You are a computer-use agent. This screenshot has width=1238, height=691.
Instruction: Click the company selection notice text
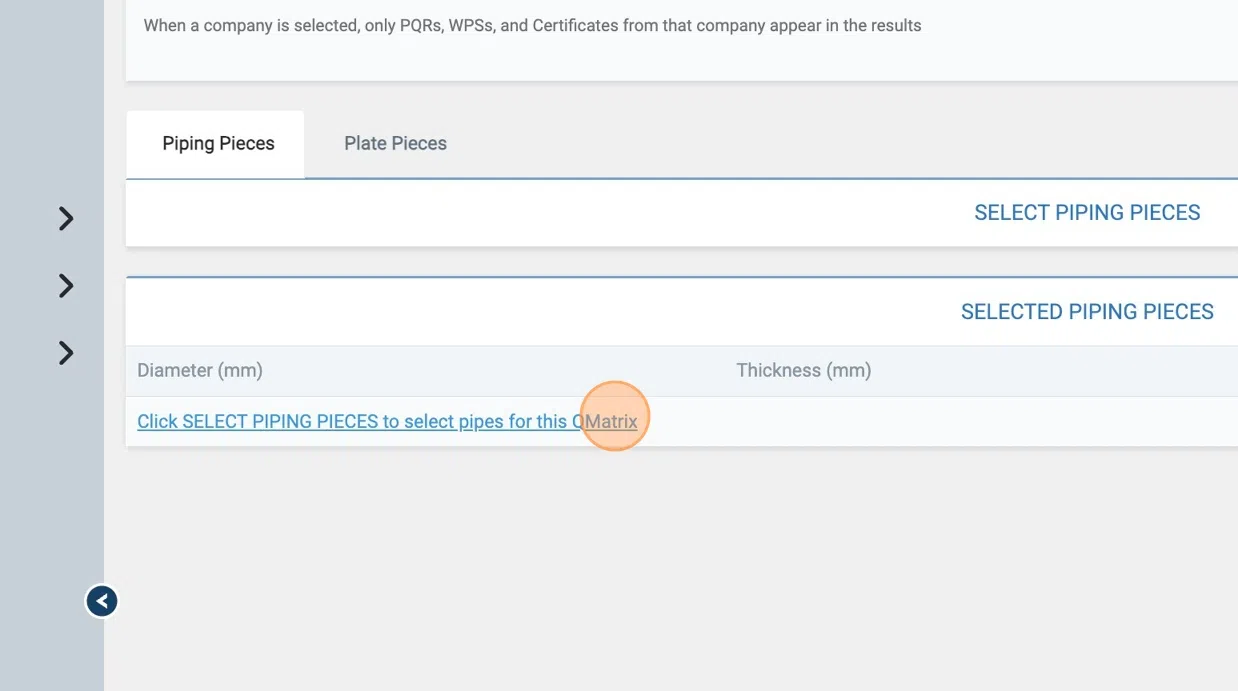[532, 26]
